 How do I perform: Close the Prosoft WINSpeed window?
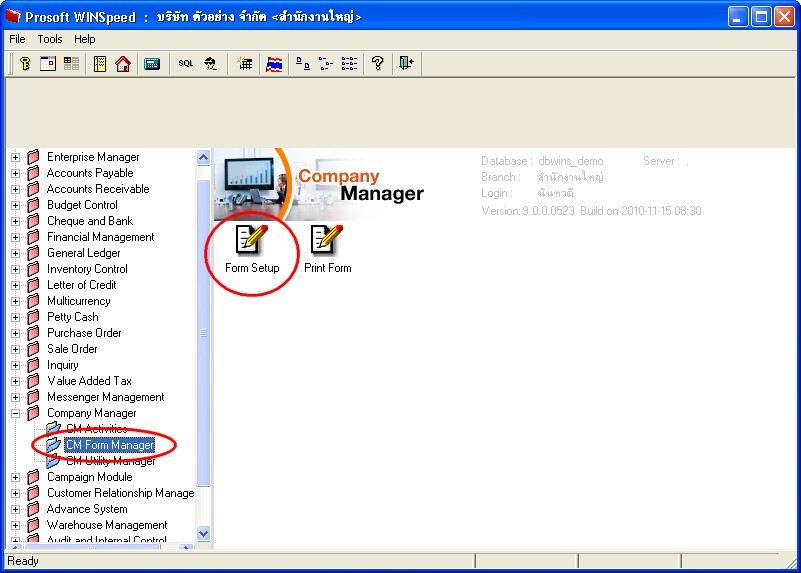[784, 16]
